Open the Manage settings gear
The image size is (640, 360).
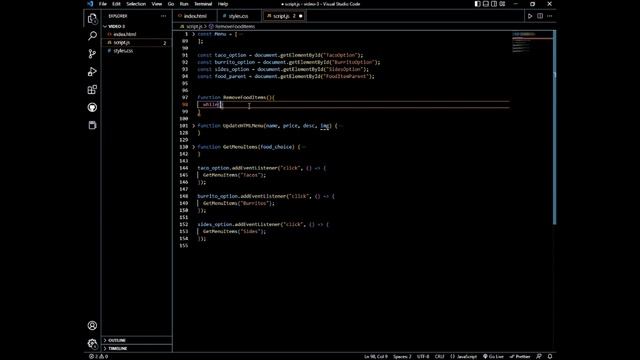92,343
